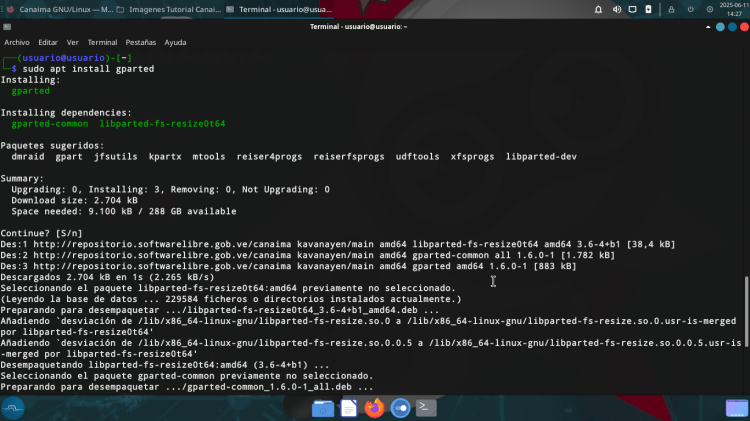Image resolution: width=750 pixels, height=421 pixels.
Task: Click the terminal icon in dock
Action: pos(426,408)
